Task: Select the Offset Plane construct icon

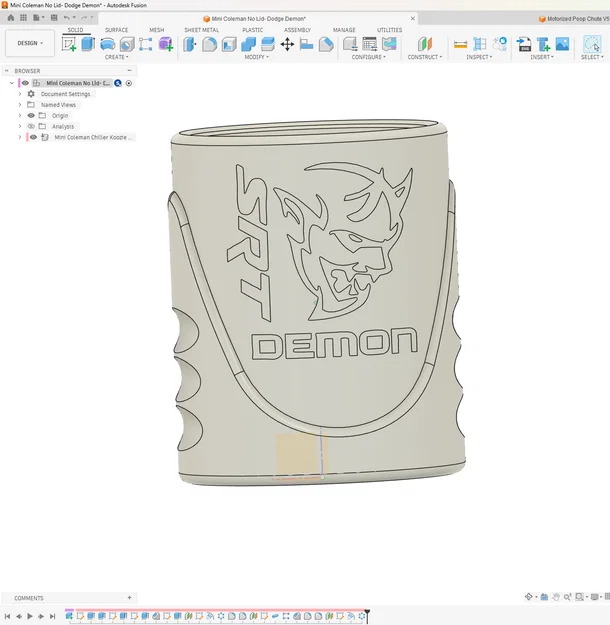Action: 425,44
